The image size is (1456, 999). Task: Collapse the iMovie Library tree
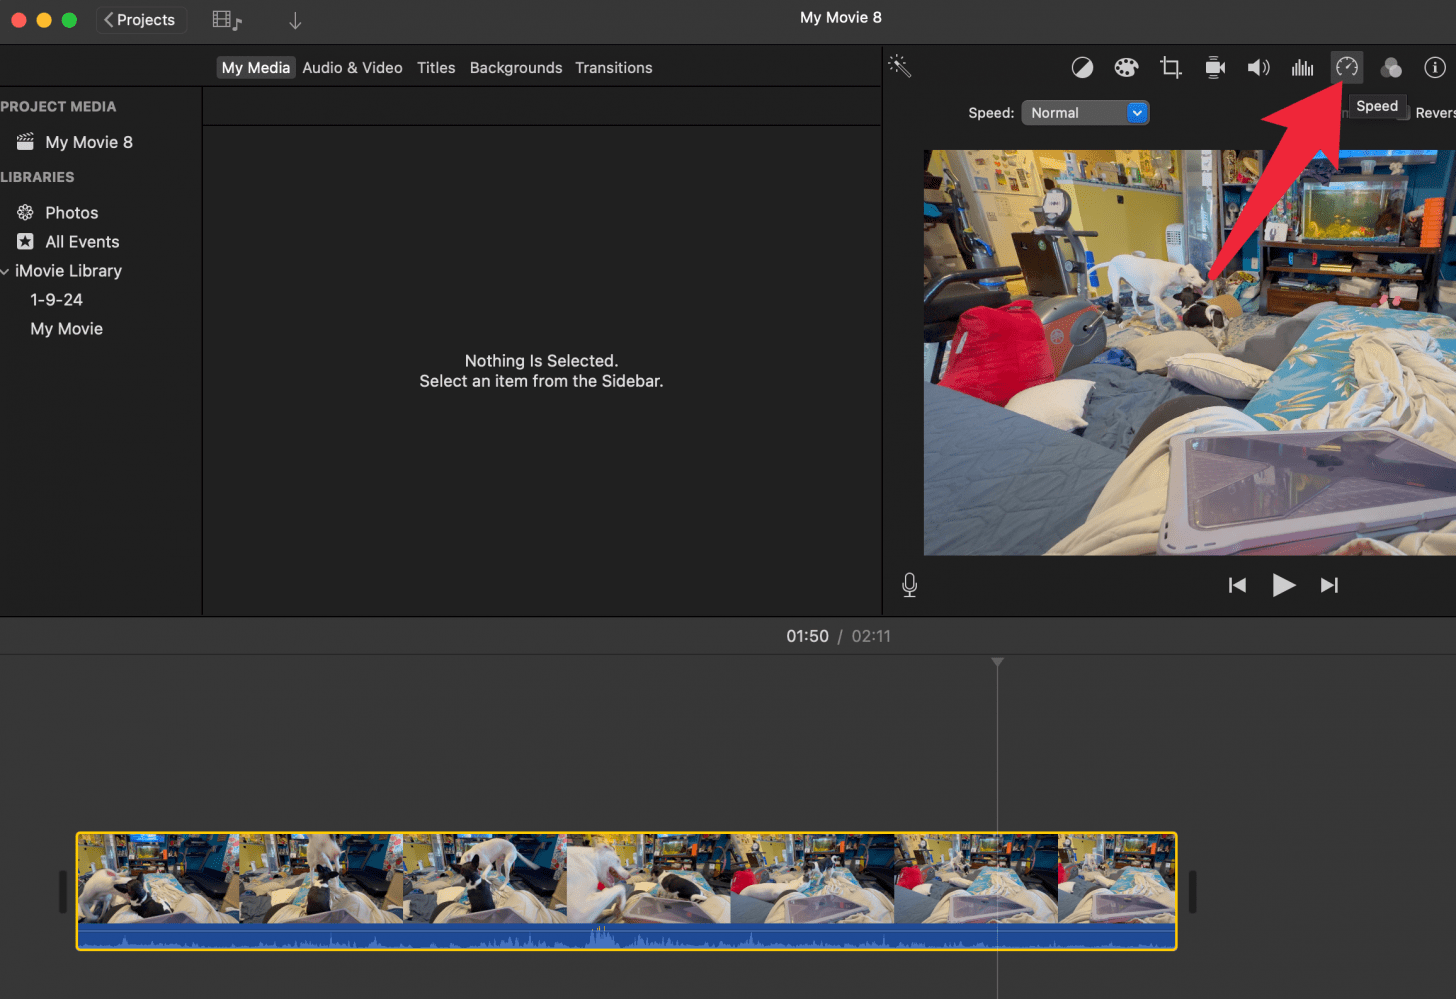coord(5,271)
